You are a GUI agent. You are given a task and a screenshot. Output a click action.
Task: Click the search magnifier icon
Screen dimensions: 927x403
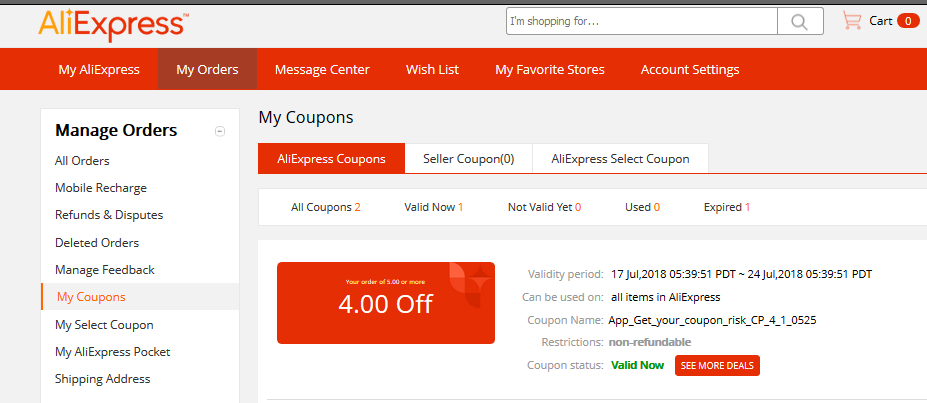pos(800,21)
